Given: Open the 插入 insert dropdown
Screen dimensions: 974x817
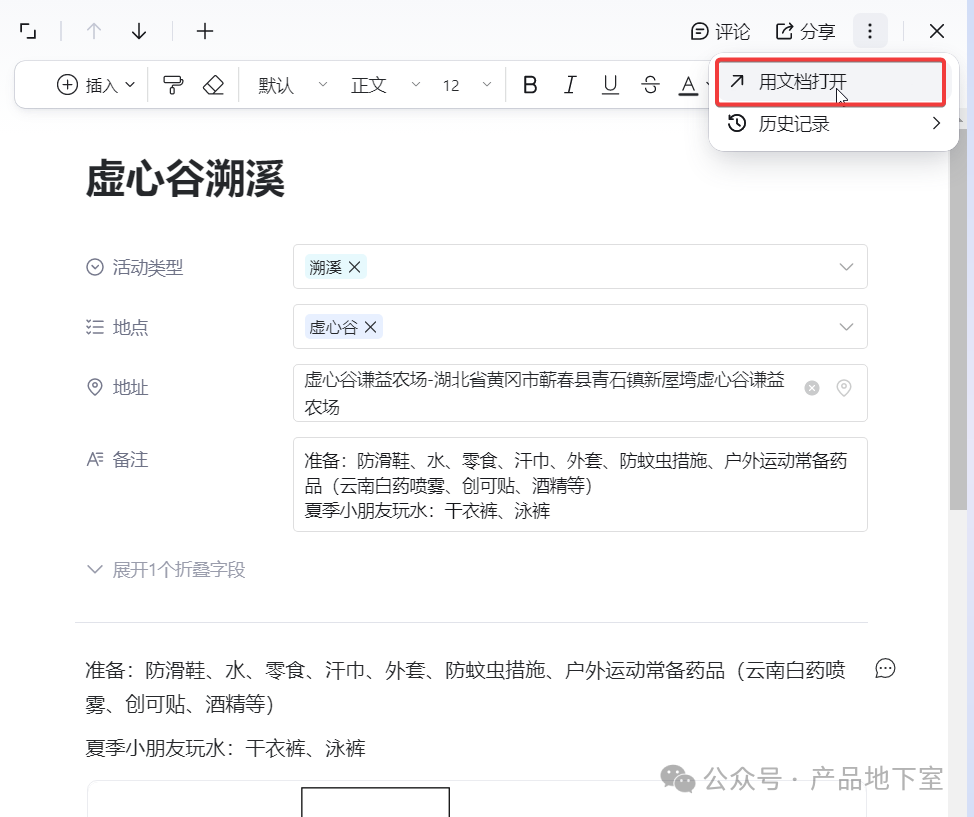Looking at the screenshot, I should coord(96,85).
